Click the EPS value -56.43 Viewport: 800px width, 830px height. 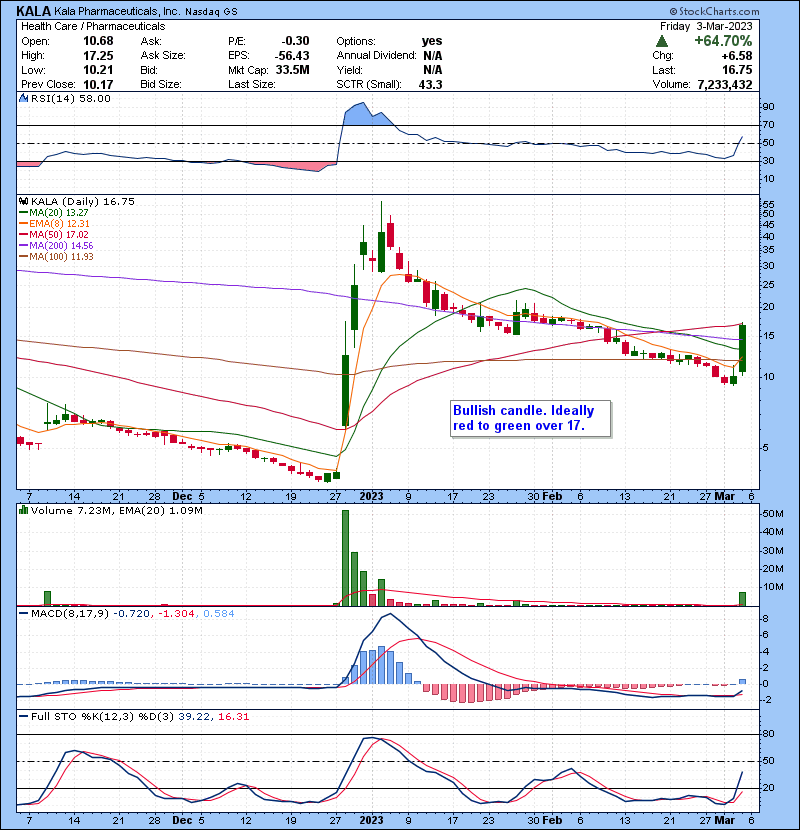pos(292,56)
